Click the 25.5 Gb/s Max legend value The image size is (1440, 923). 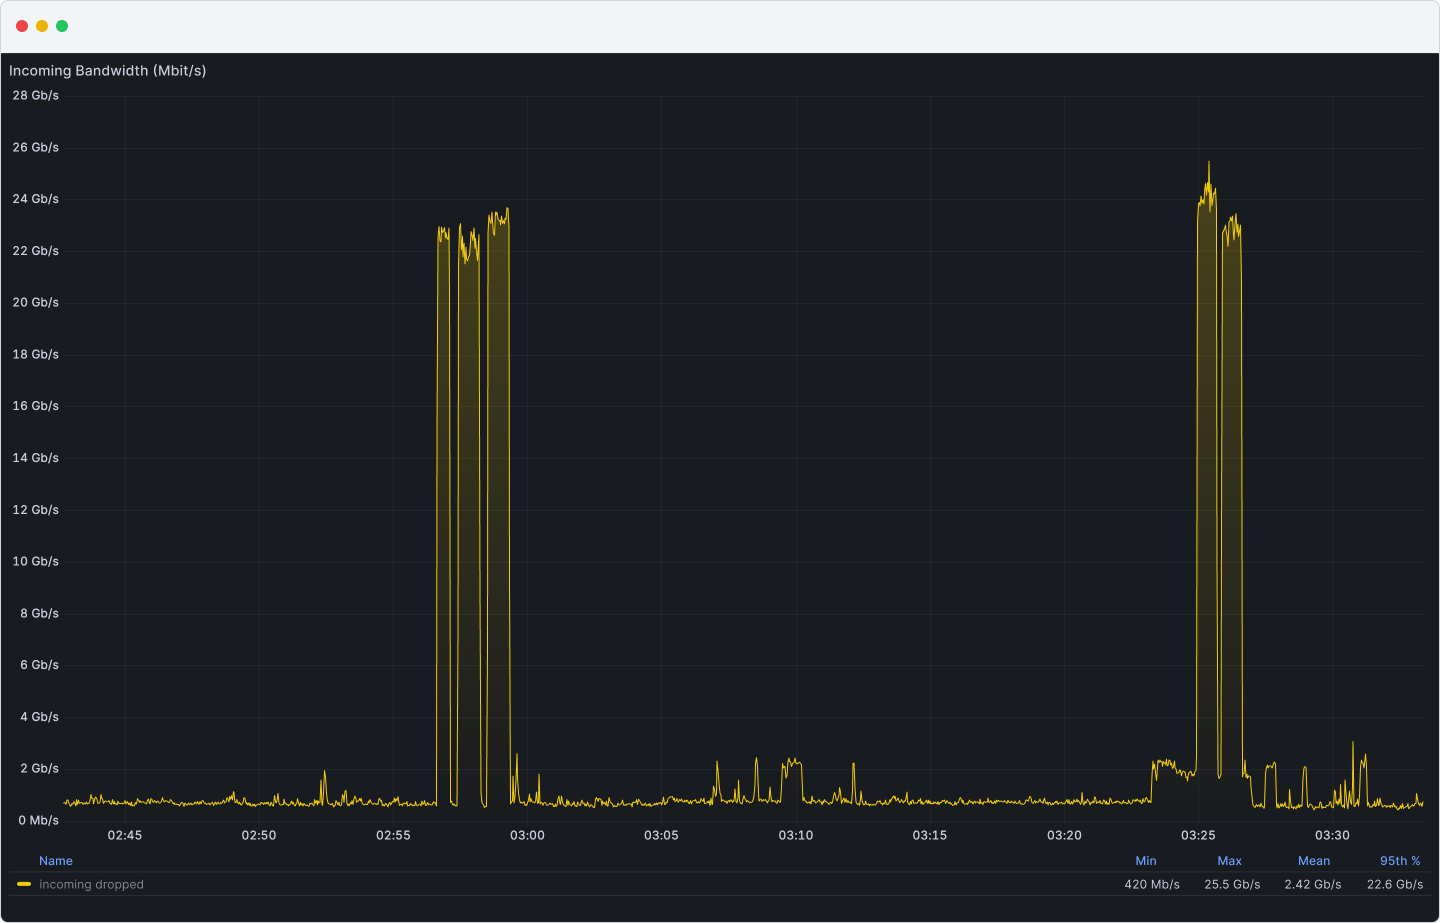coord(1232,885)
